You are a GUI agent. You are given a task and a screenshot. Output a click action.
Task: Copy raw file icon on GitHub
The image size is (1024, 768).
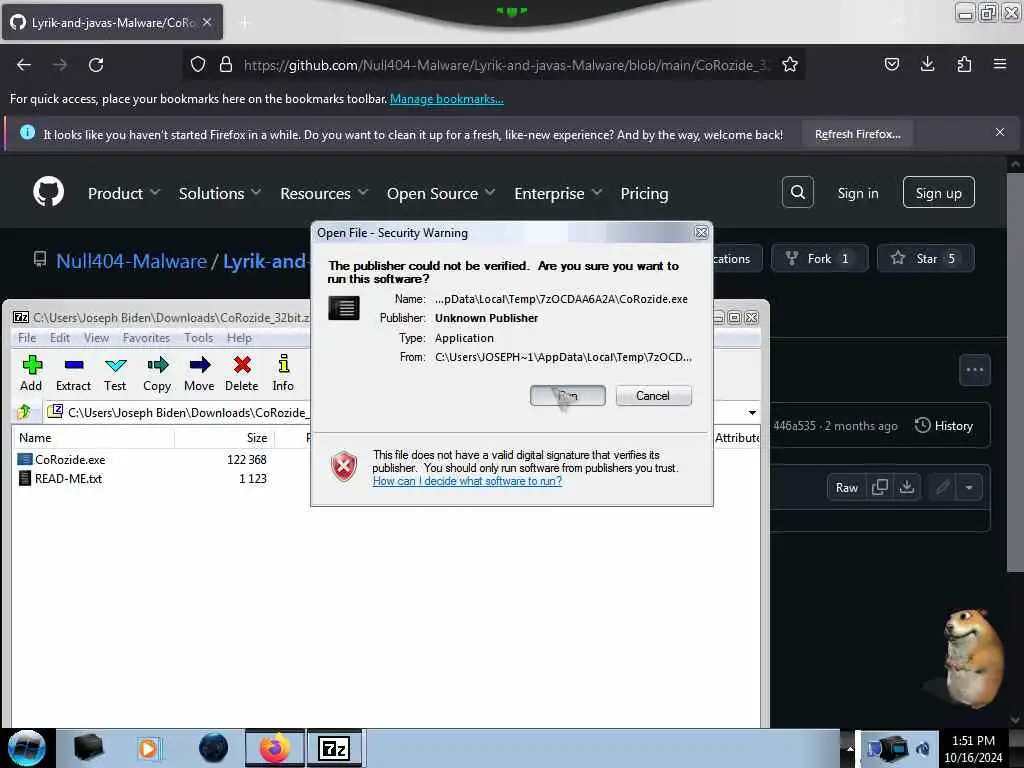tap(880, 487)
